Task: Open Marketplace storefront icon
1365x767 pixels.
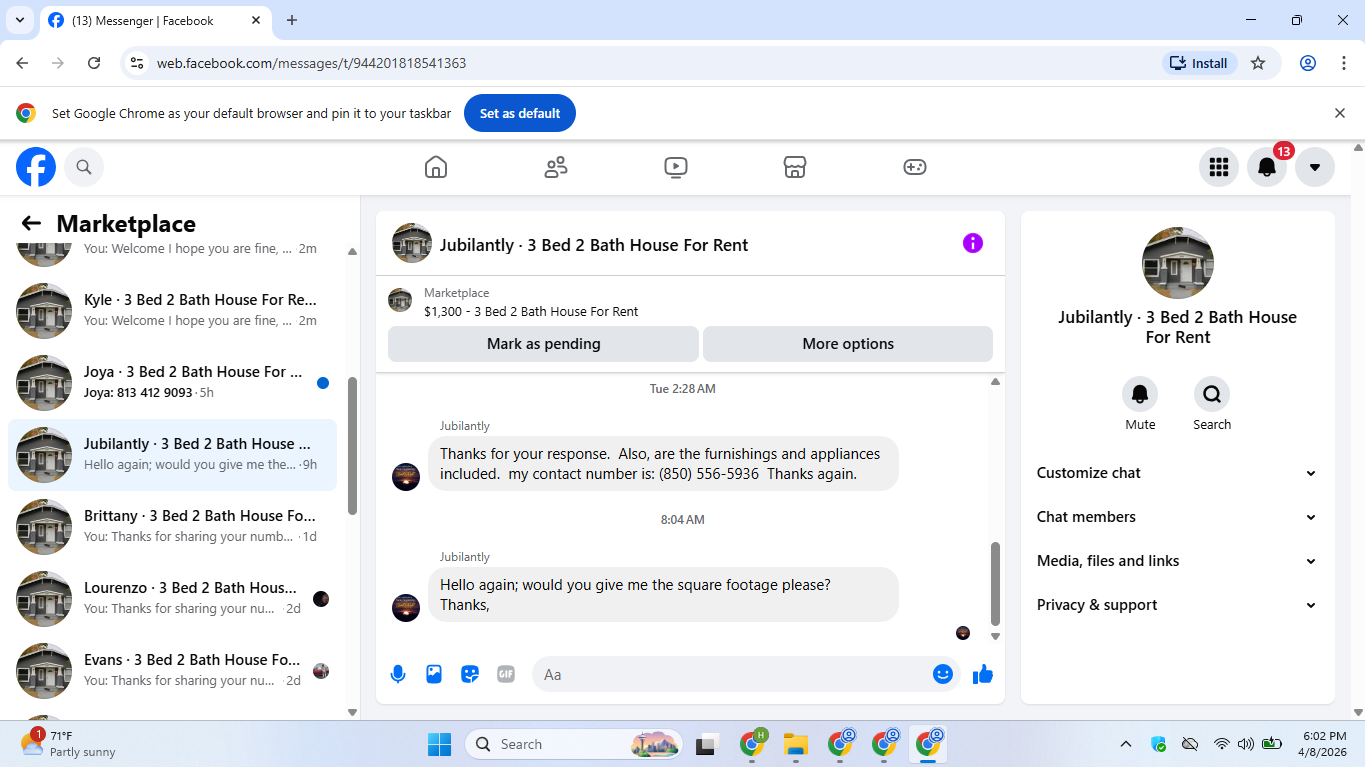Action: [x=795, y=167]
